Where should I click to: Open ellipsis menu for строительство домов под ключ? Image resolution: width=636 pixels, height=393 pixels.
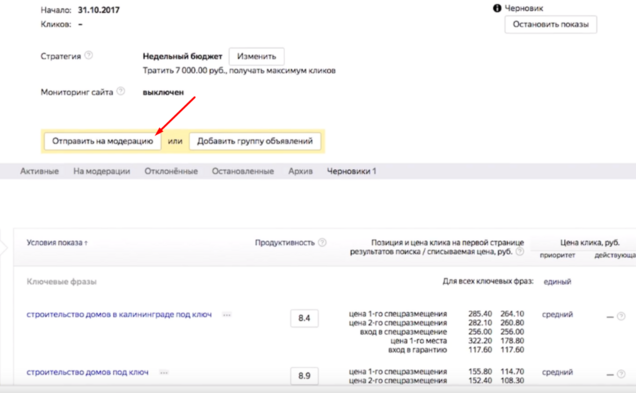[x=164, y=372]
